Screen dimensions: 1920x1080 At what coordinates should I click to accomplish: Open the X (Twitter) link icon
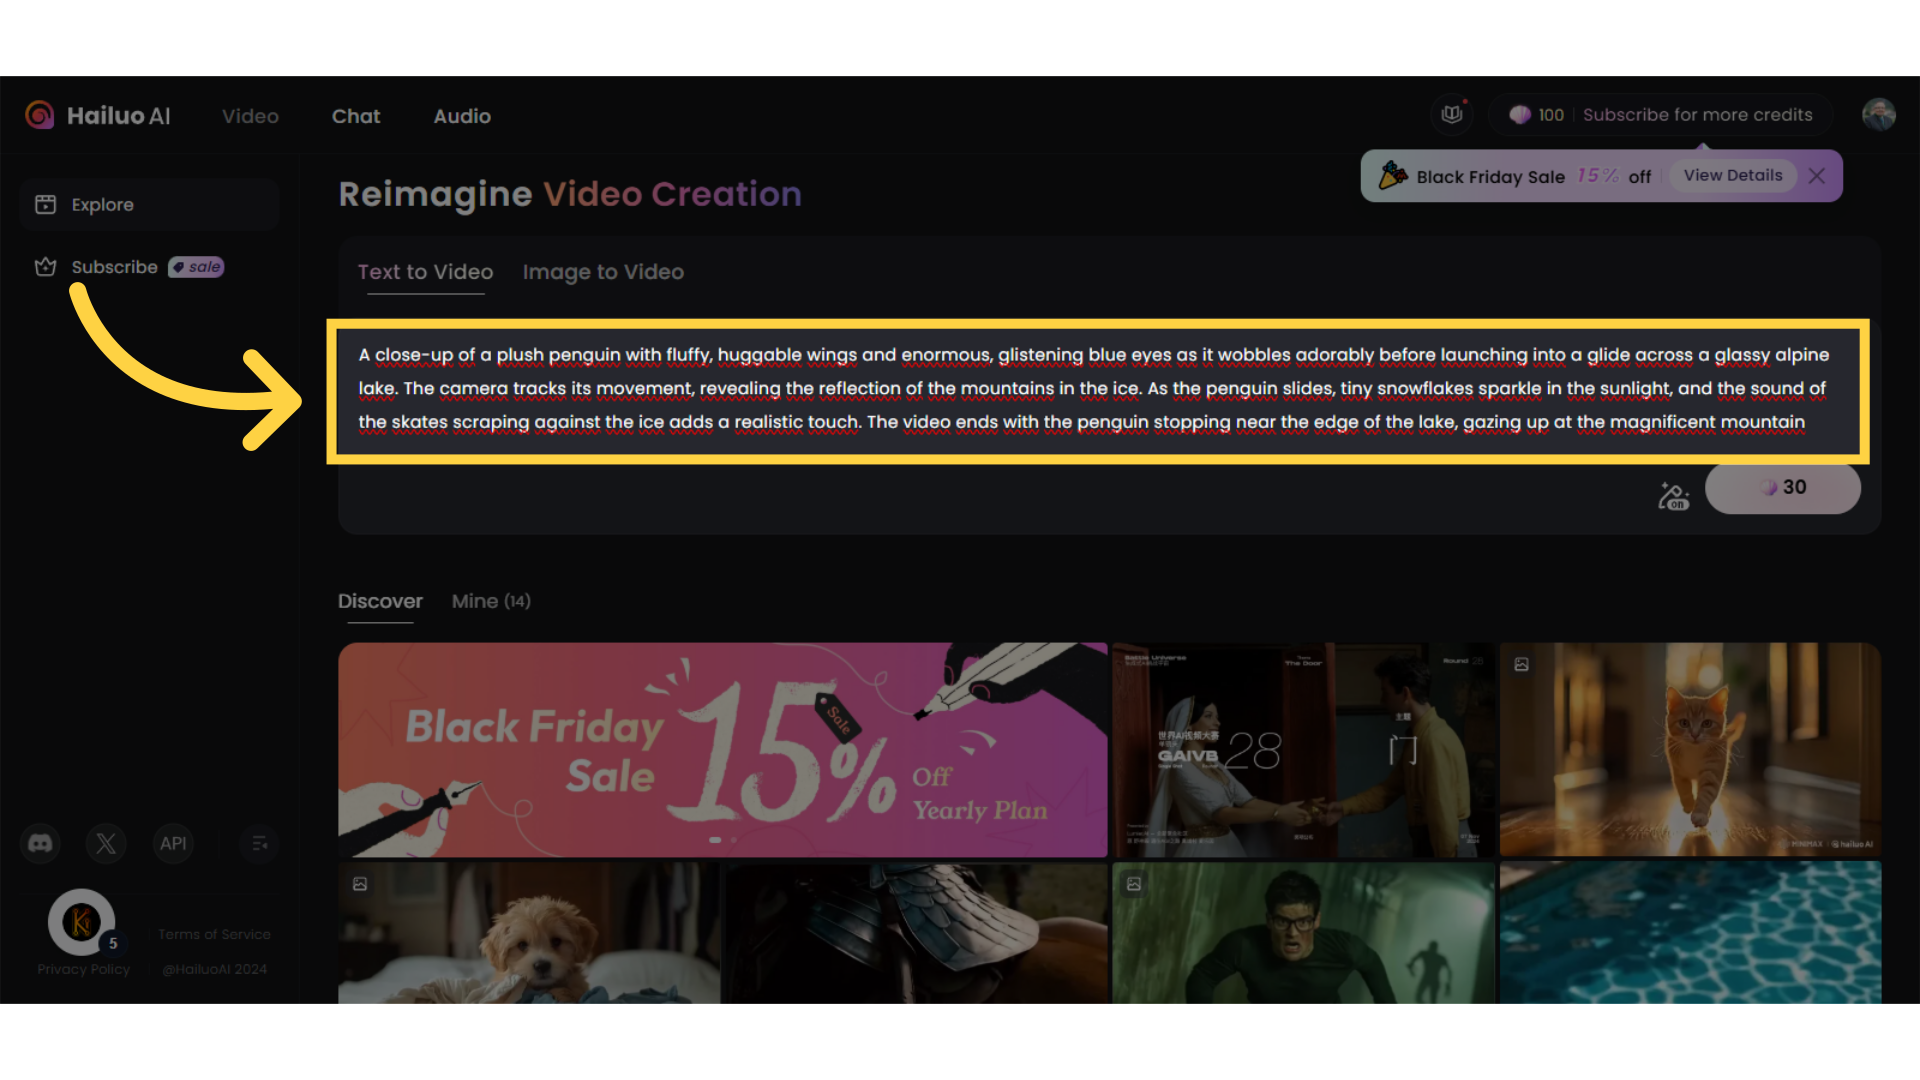[106, 844]
